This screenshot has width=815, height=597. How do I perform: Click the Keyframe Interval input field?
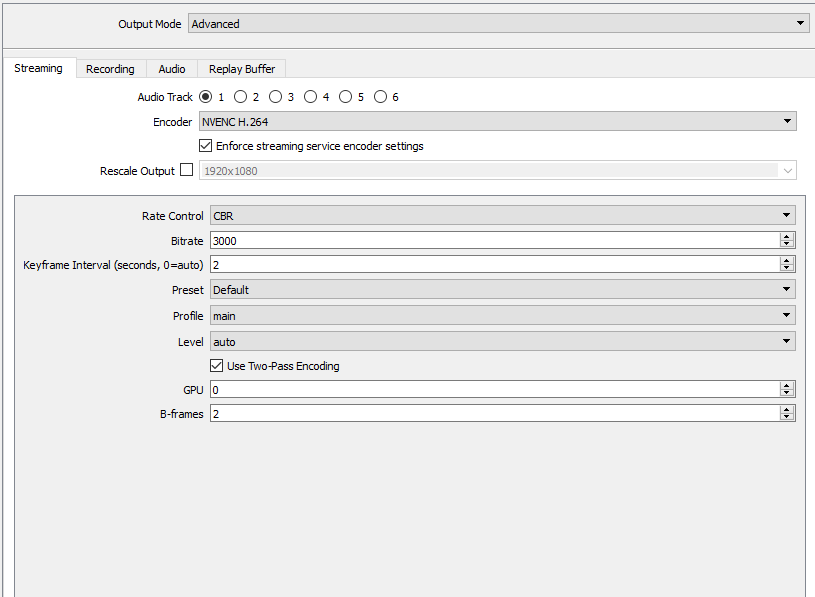pyautogui.click(x=495, y=264)
